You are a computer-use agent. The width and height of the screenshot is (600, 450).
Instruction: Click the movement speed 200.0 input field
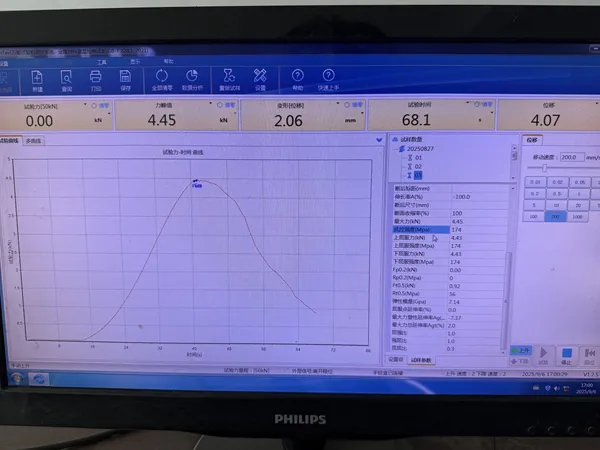(x=572, y=157)
